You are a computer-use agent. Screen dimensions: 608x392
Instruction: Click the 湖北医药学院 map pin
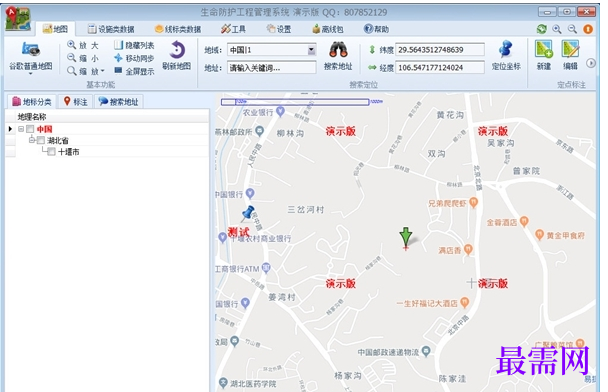coord(223,383)
